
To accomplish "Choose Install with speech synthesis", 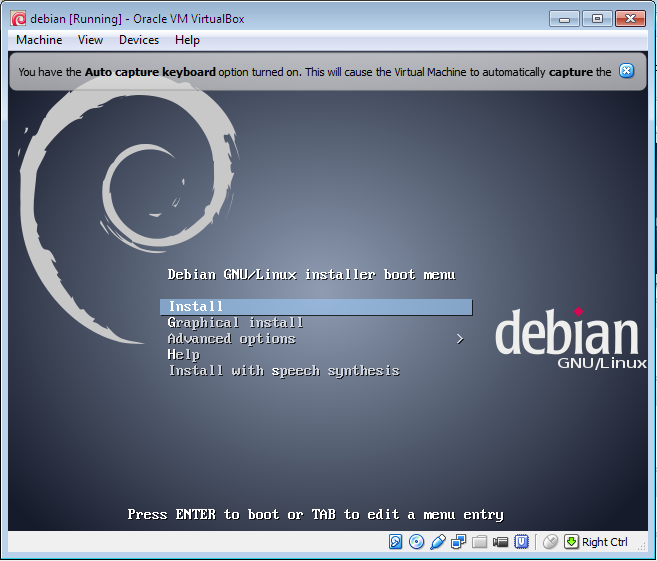I will click(284, 371).
